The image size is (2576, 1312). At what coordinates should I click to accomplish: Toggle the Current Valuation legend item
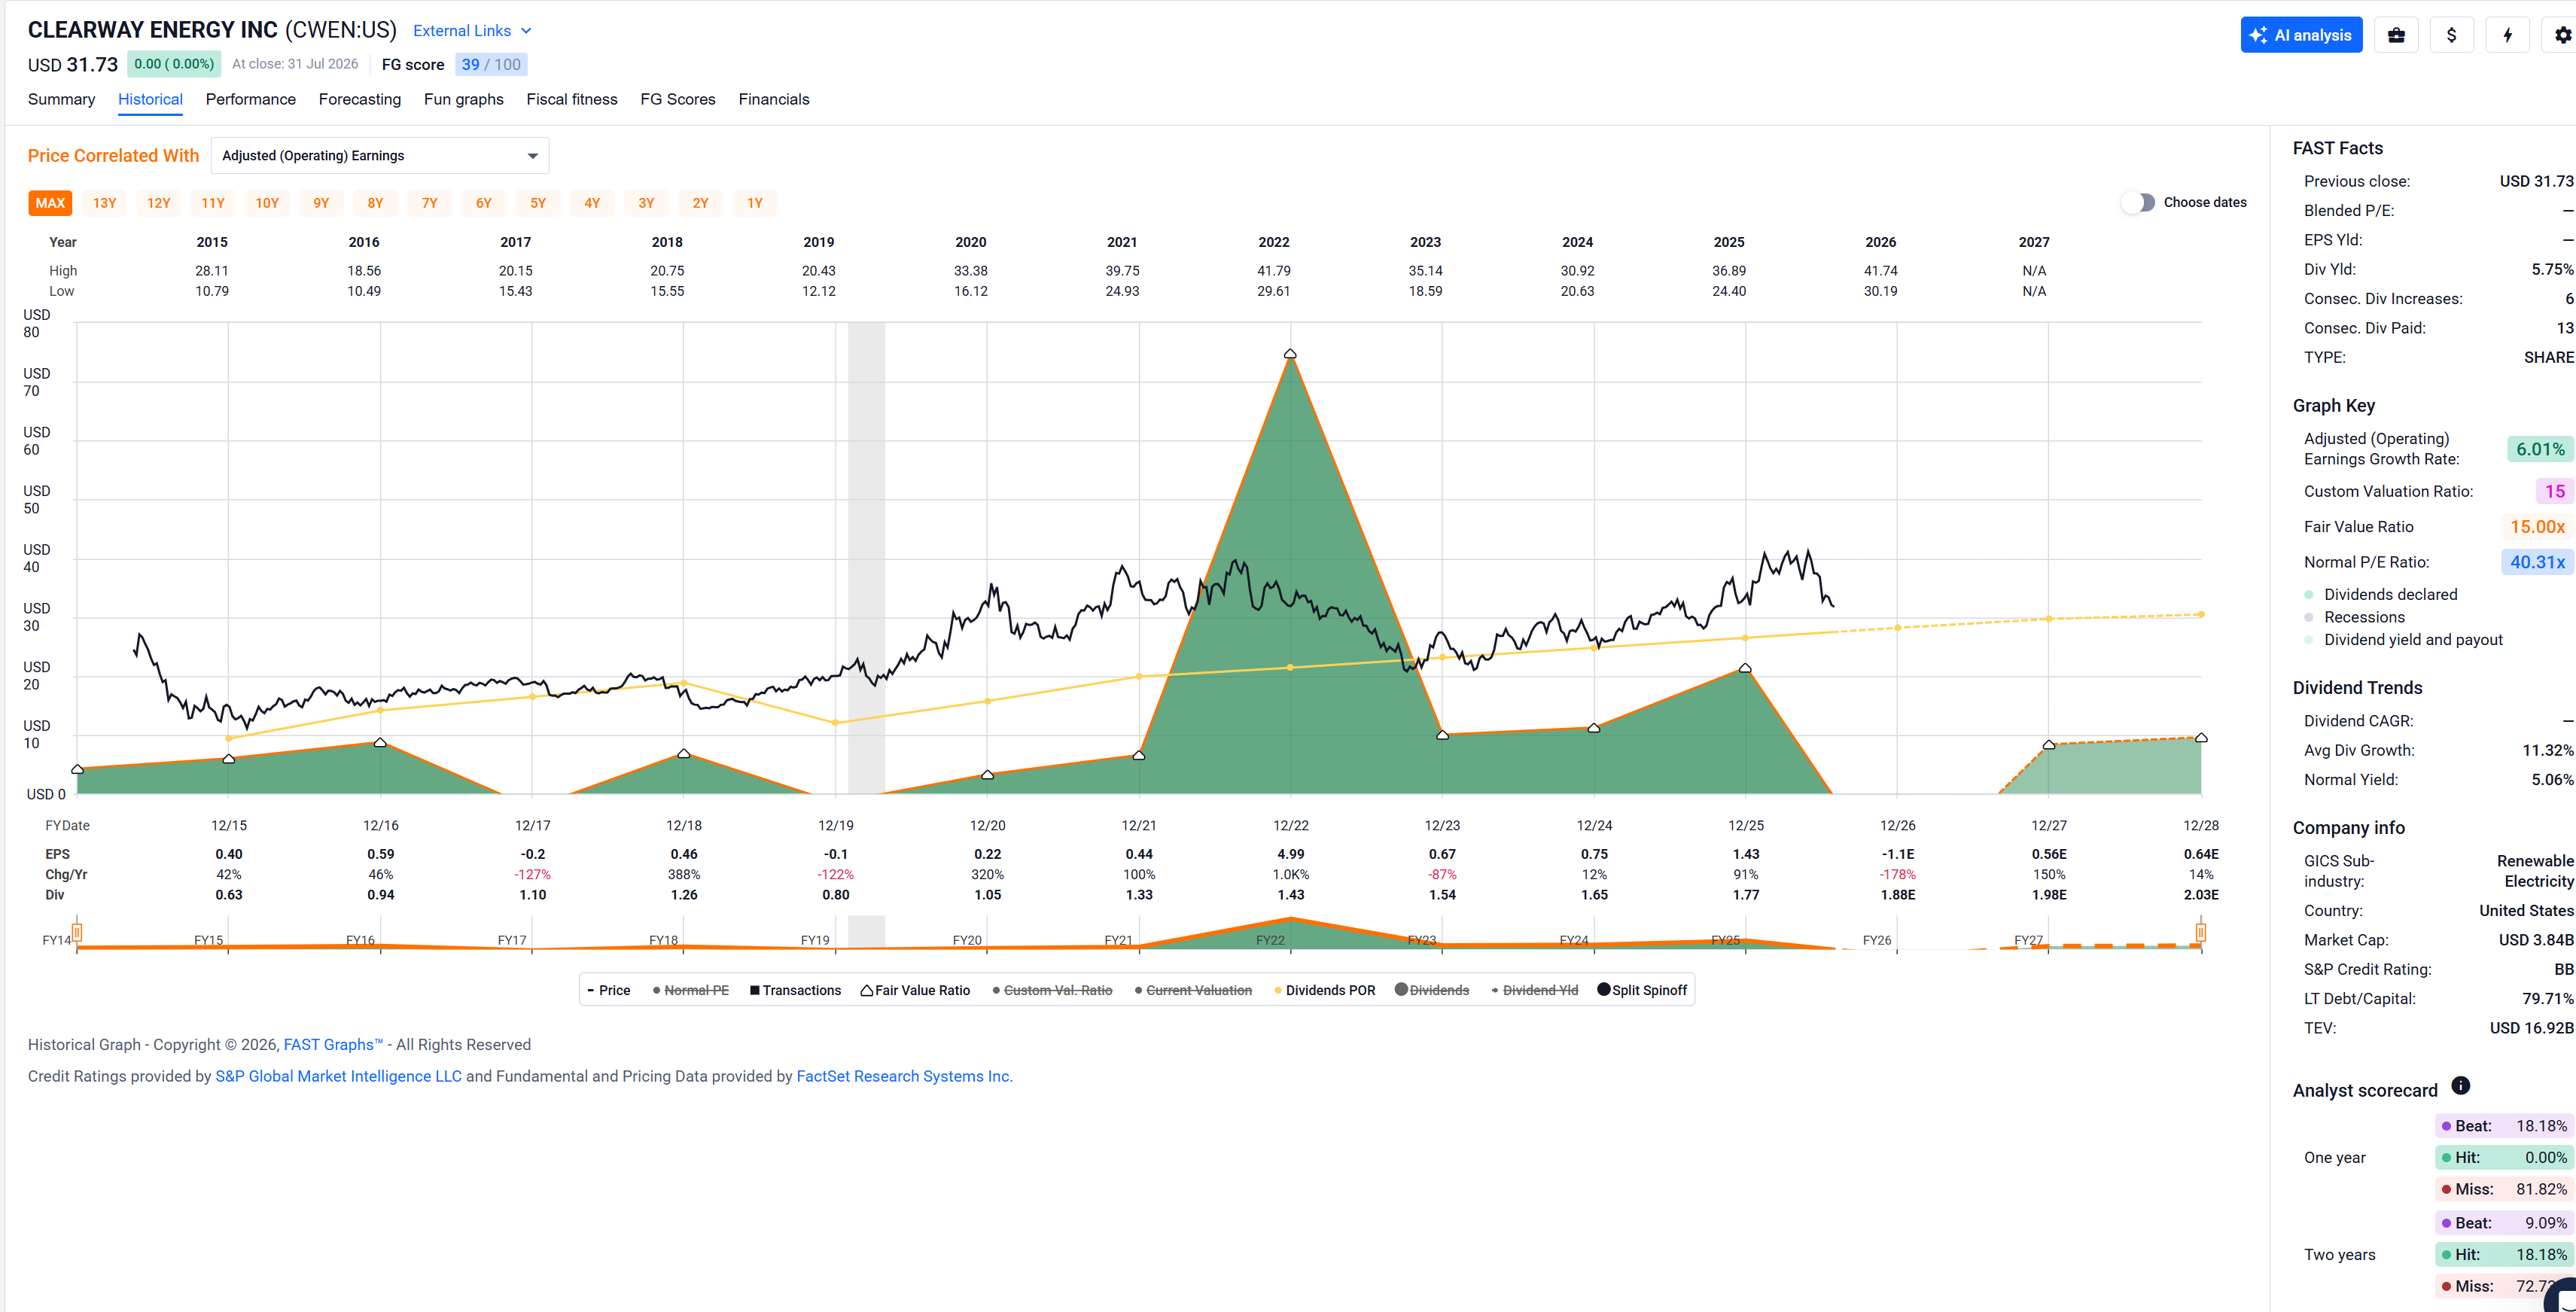pyautogui.click(x=1193, y=990)
